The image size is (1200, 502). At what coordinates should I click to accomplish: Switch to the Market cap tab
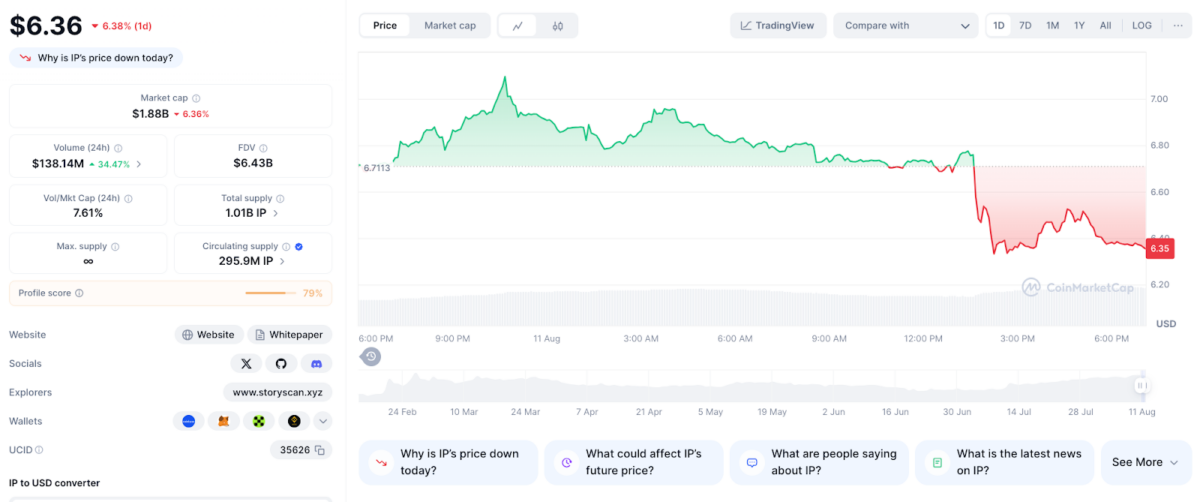(450, 26)
